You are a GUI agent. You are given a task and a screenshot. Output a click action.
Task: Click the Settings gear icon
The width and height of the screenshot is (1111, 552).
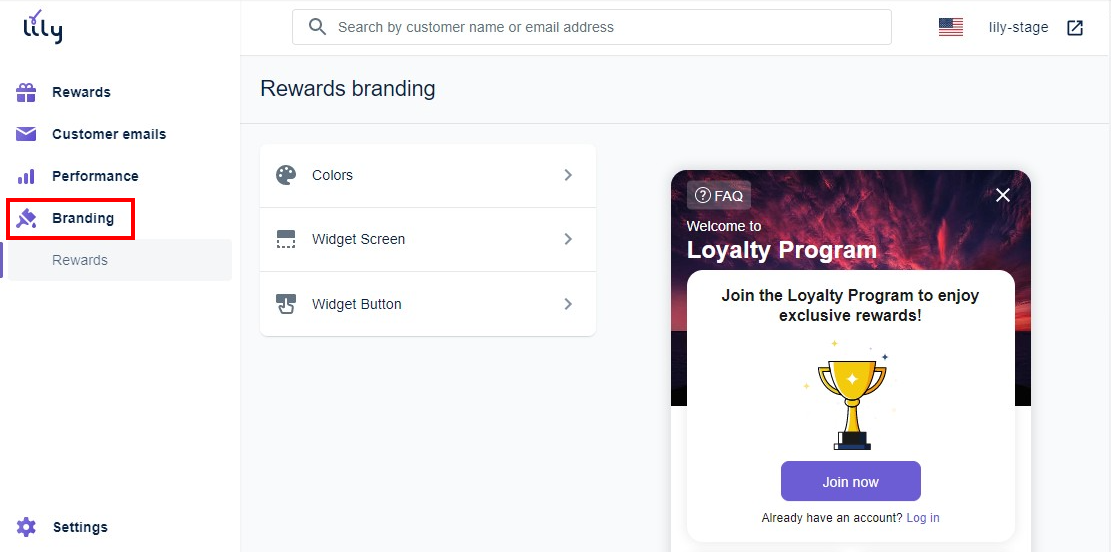click(26, 527)
